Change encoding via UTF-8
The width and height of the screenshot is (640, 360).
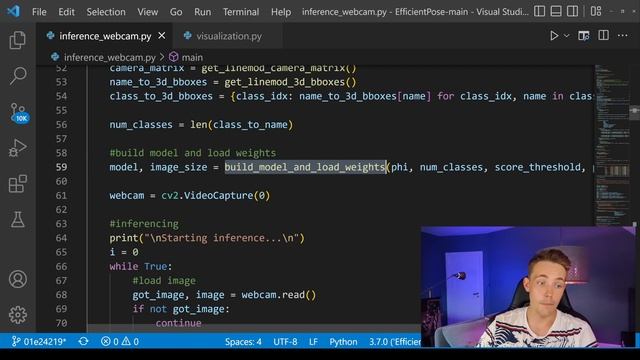(285, 342)
